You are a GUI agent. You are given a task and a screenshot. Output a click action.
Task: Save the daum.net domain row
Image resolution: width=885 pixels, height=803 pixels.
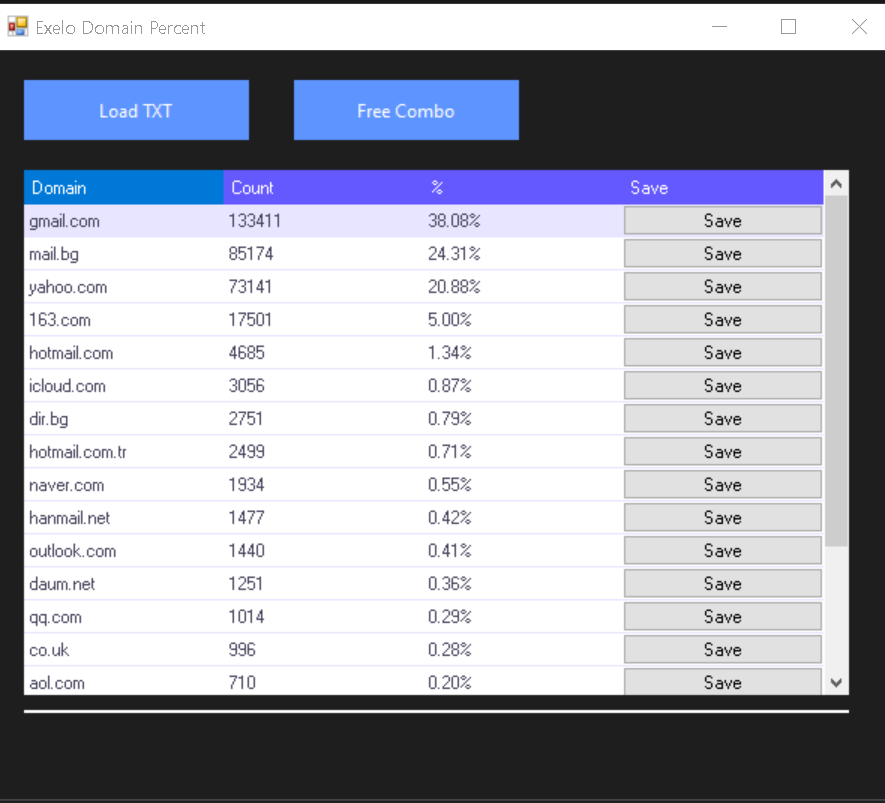[x=722, y=584]
